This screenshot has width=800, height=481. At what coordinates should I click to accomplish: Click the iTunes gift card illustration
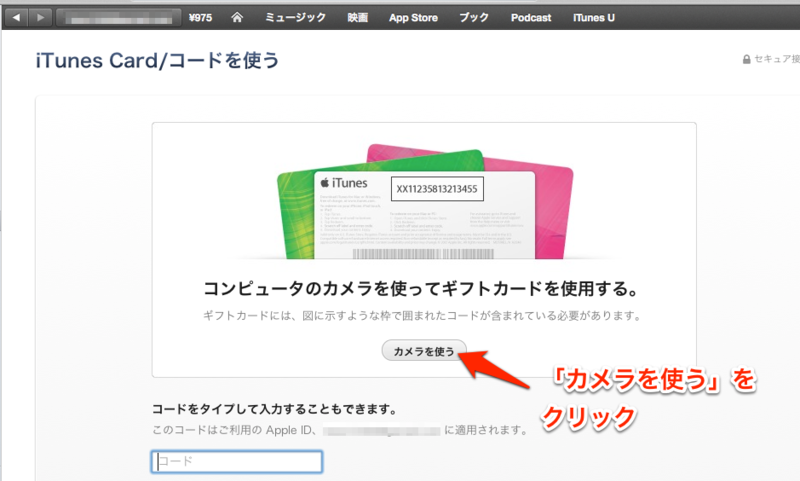pyautogui.click(x=424, y=201)
